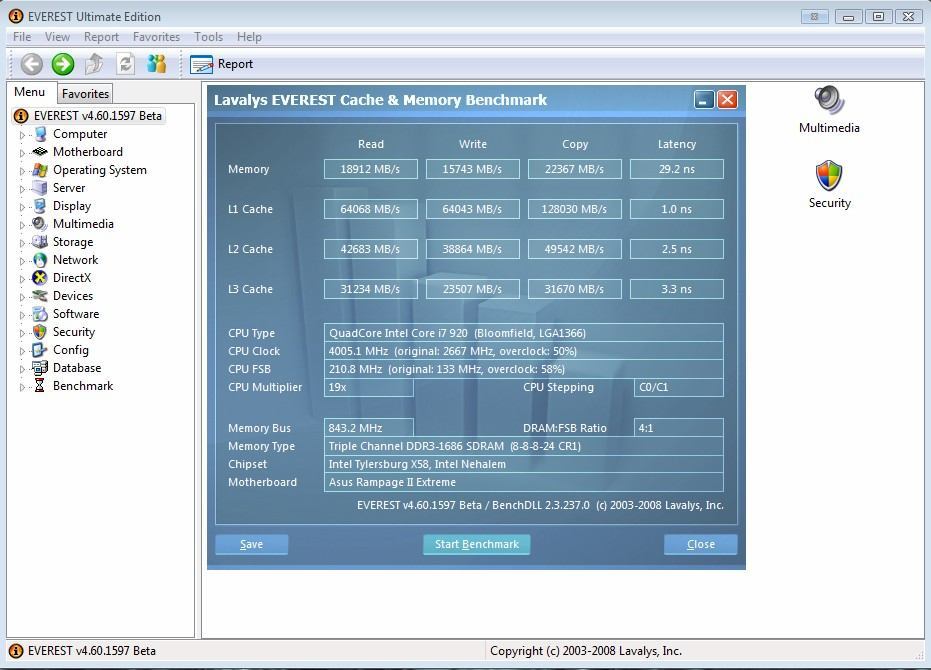This screenshot has width=931, height=670.
Task: Close benchmark dialog with red X
Action: click(x=727, y=100)
